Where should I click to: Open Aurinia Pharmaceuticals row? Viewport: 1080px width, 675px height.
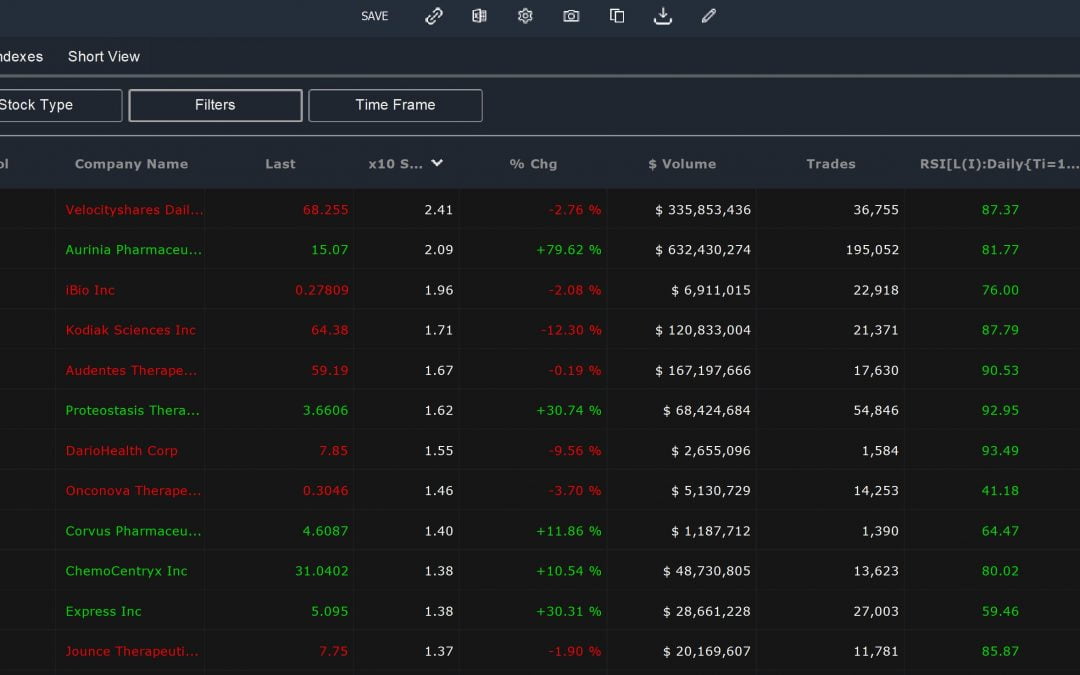[133, 250]
